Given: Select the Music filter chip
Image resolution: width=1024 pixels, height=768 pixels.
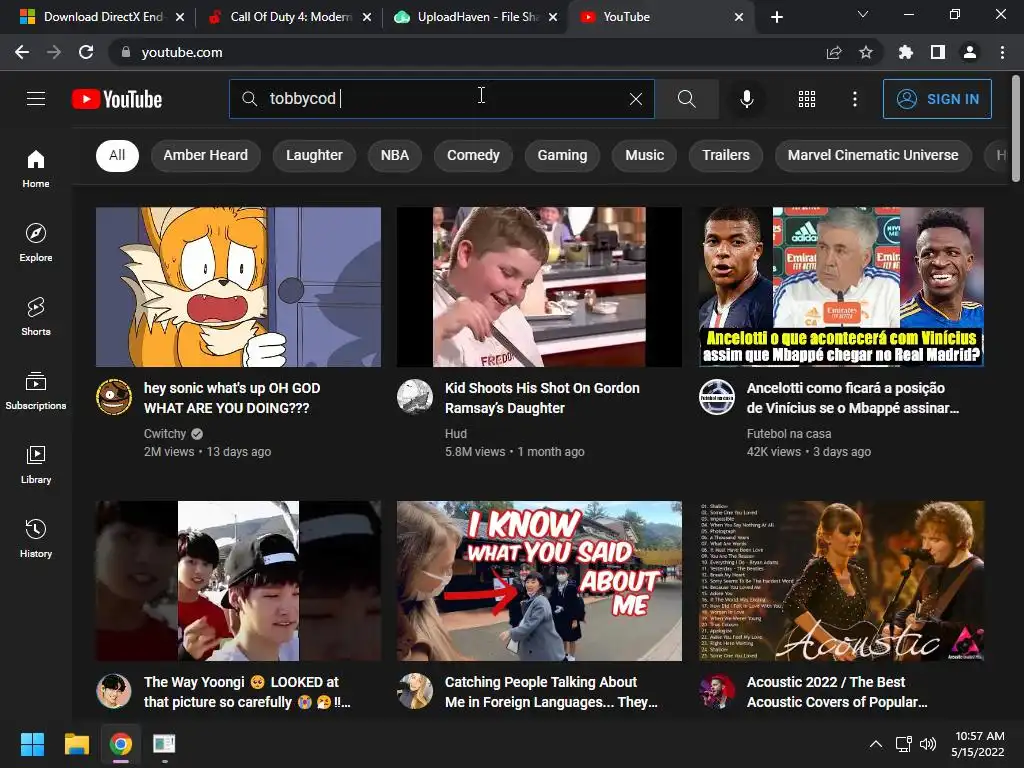Looking at the screenshot, I should (645, 155).
